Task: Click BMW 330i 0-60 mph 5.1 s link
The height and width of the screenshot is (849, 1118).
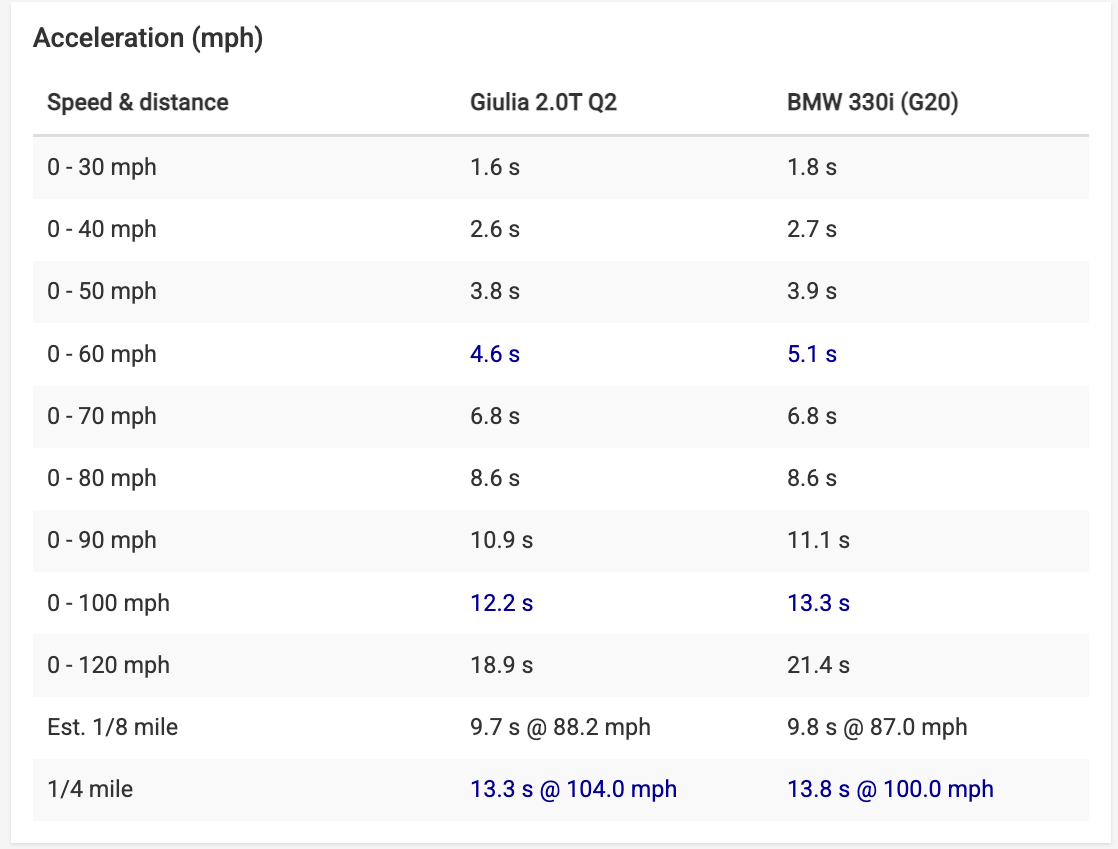Action: (x=812, y=354)
